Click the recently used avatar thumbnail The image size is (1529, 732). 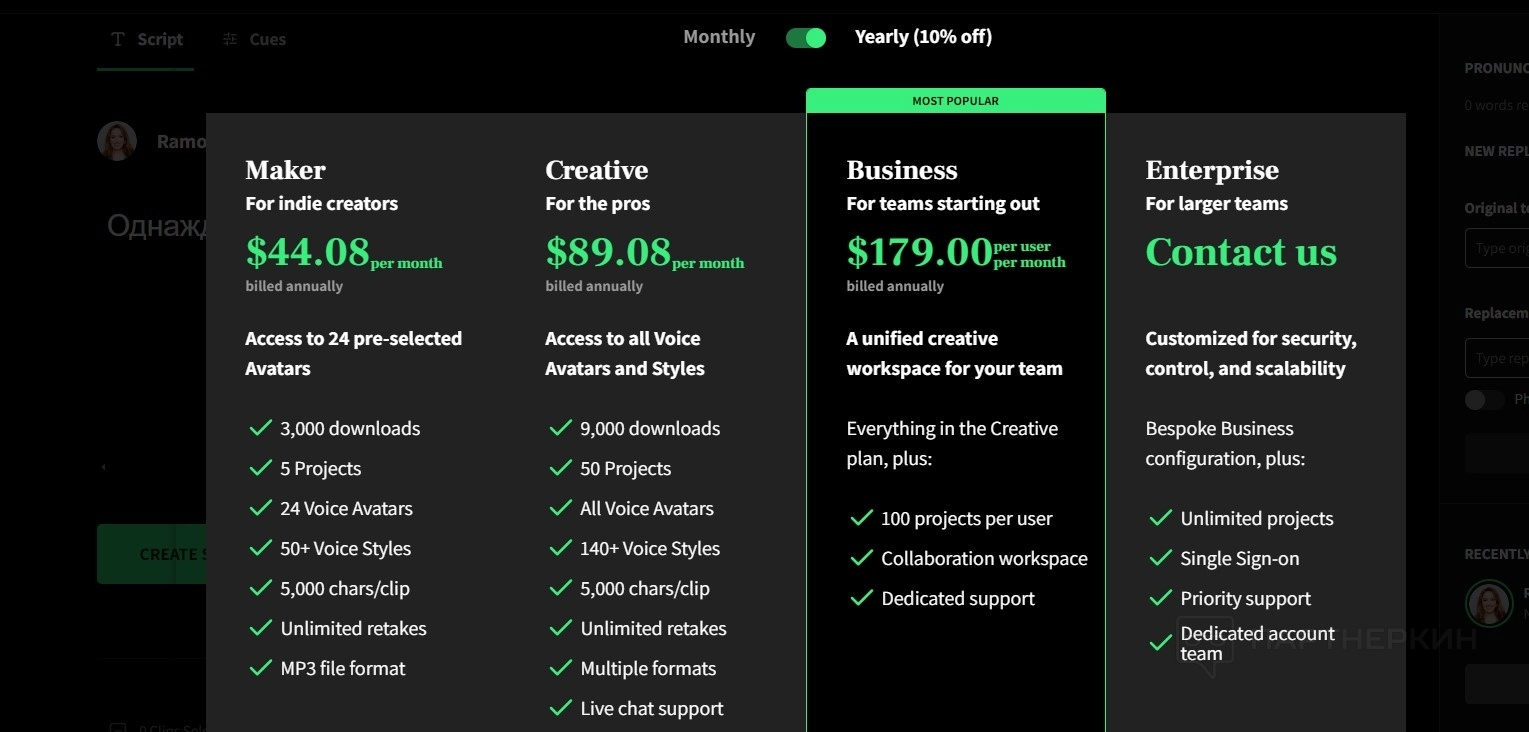point(1488,603)
